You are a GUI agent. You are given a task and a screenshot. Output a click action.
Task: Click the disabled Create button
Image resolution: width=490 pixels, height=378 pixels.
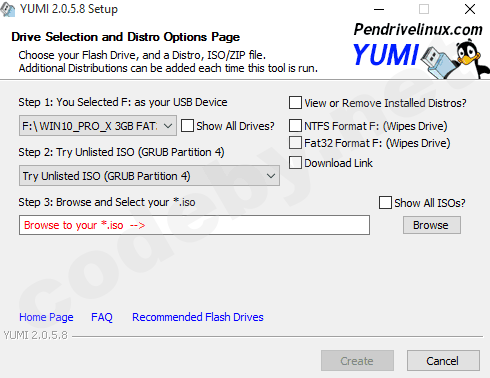[x=357, y=361]
